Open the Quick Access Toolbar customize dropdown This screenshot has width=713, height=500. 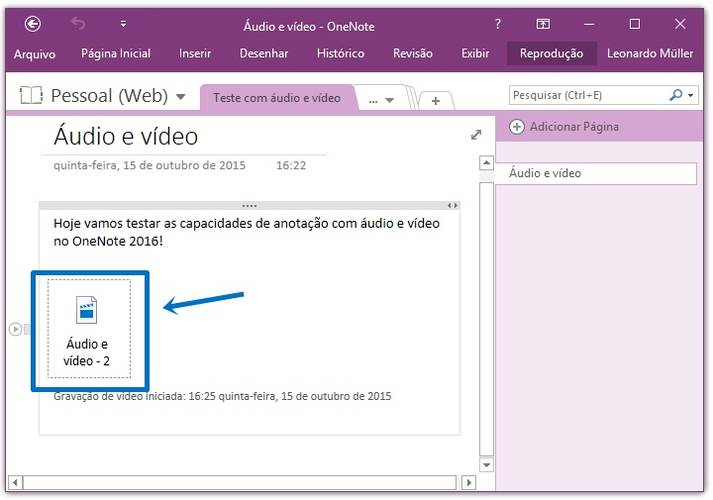123,24
